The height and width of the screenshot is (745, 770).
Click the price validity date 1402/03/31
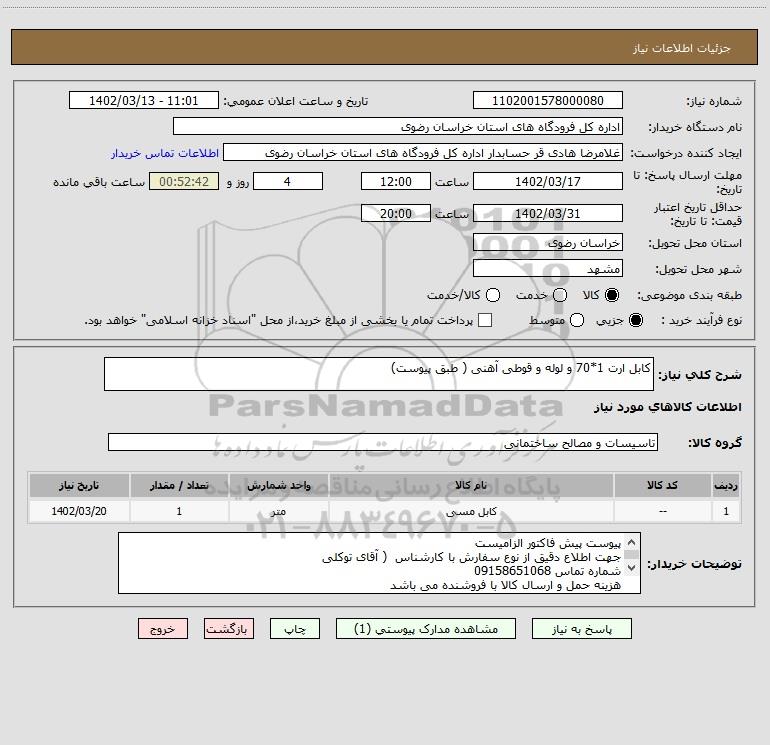click(x=548, y=213)
